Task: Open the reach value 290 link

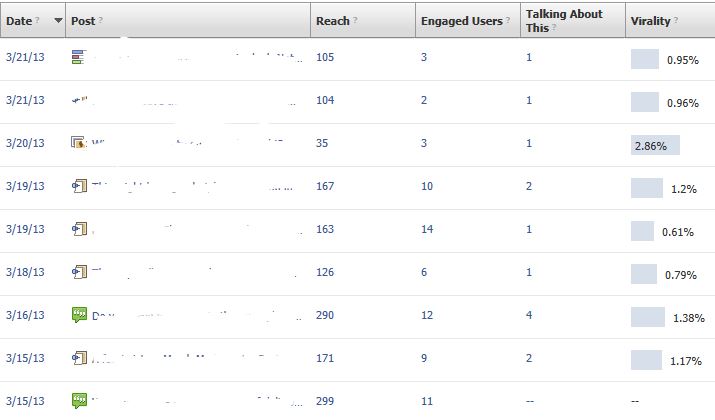Action: pyautogui.click(x=325, y=316)
